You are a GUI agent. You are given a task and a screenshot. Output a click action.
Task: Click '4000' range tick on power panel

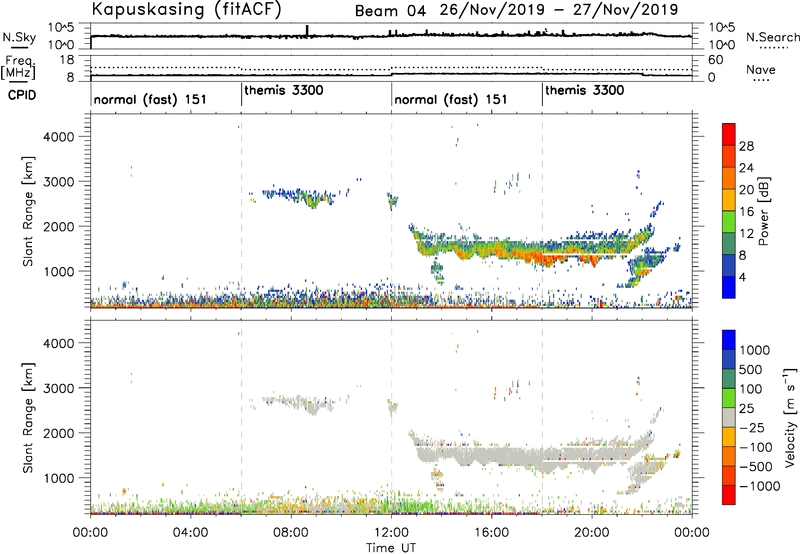point(59,137)
